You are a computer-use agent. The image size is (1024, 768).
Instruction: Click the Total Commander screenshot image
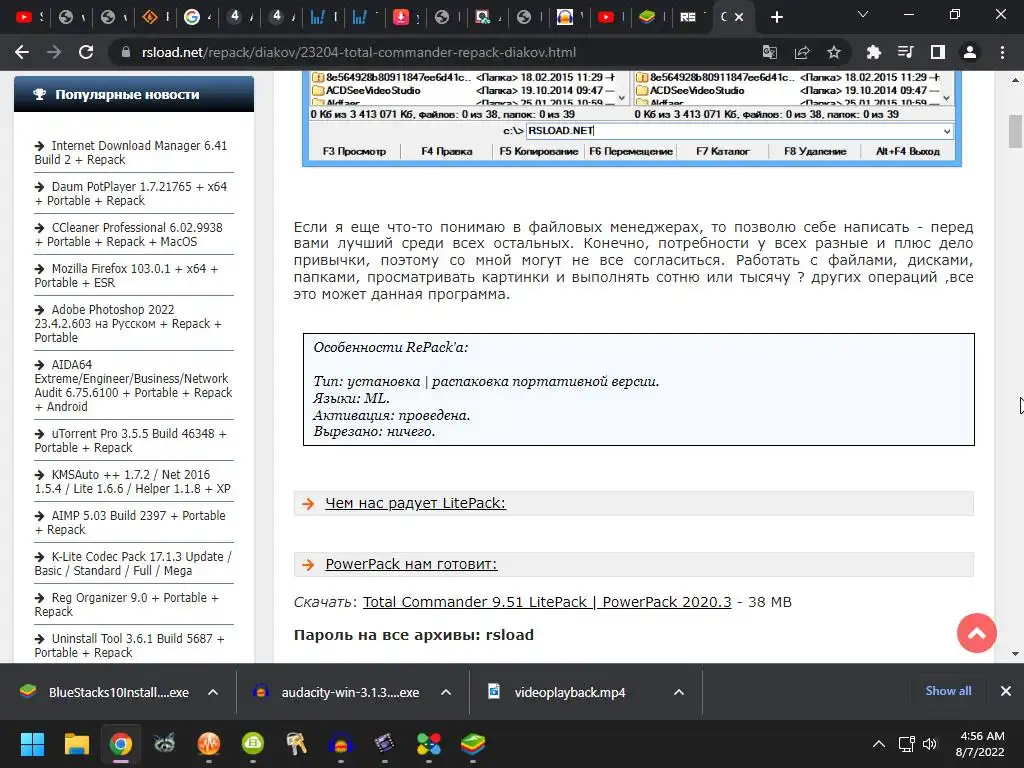pyautogui.click(x=632, y=118)
